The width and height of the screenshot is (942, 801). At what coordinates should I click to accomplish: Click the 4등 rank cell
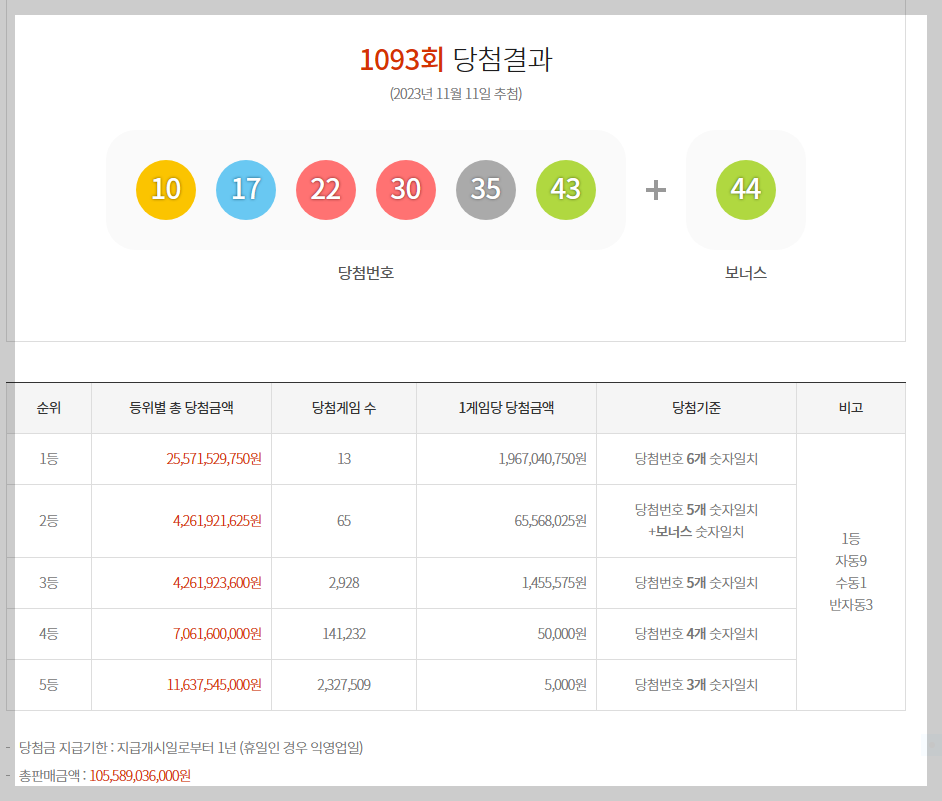coord(49,634)
